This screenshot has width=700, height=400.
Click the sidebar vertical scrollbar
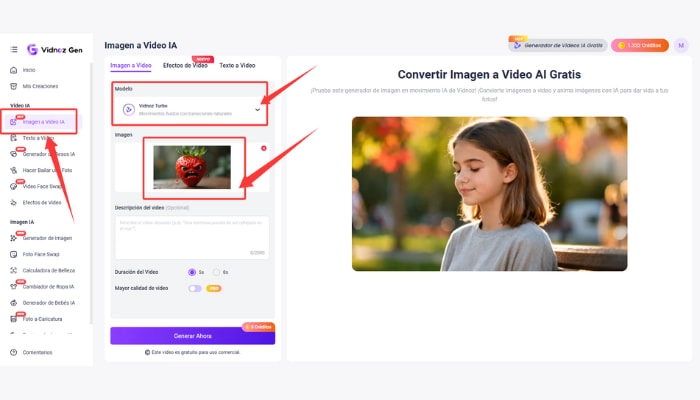pyautogui.click(x=91, y=192)
